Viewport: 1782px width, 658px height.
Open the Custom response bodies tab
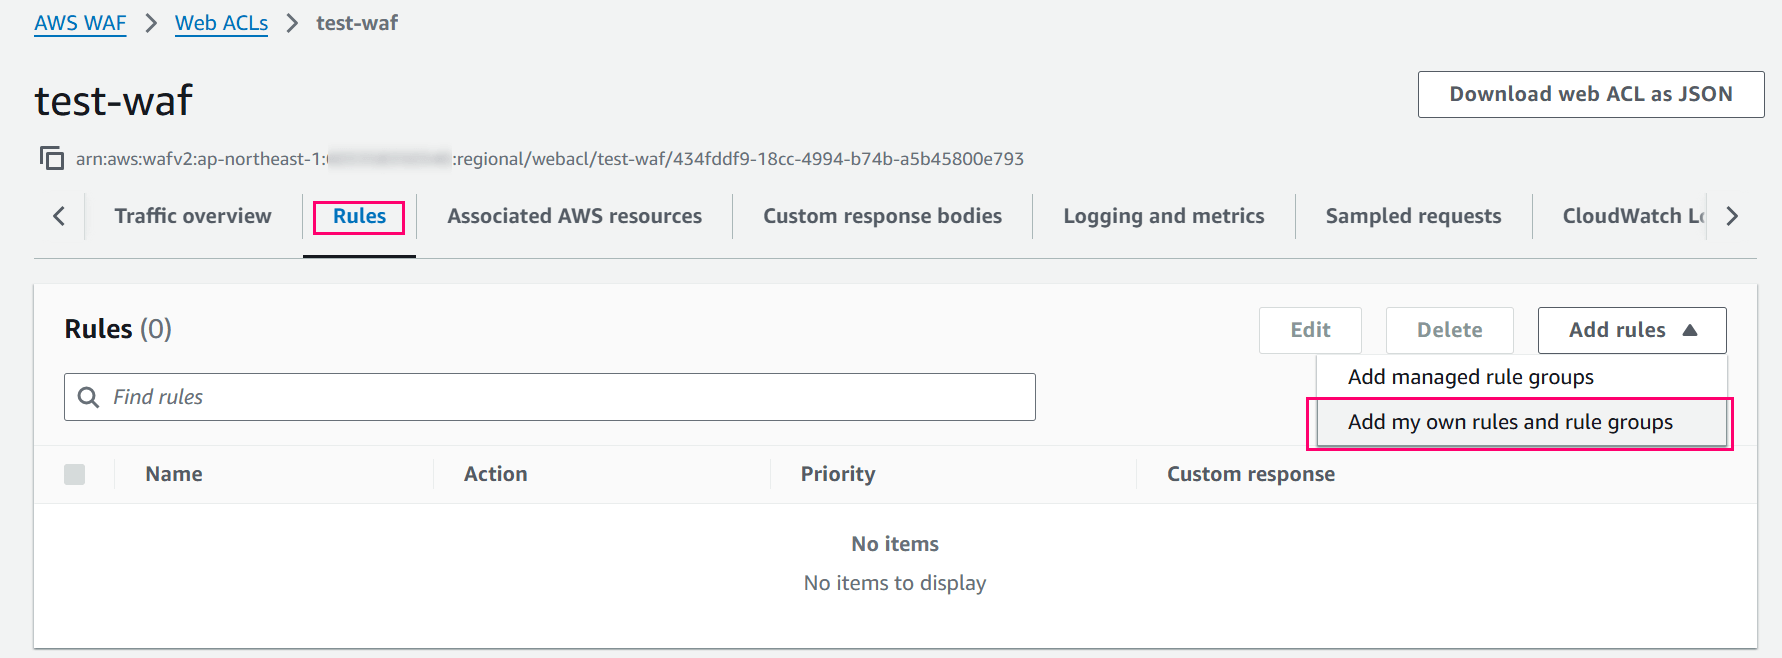click(x=882, y=216)
